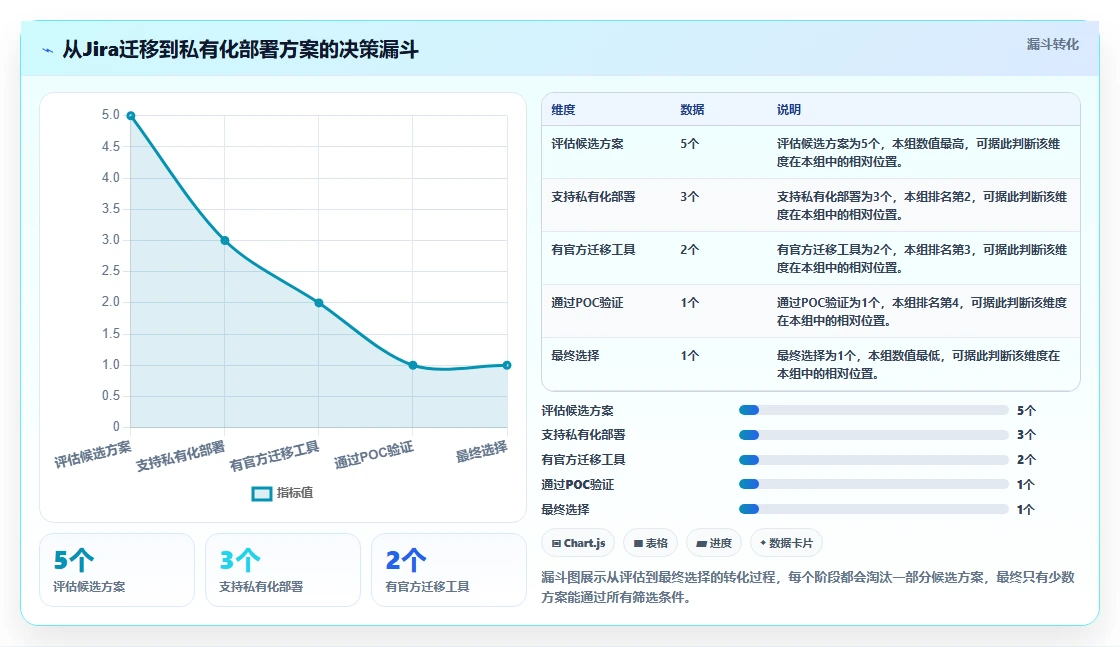Click the icon before the Jira funnel title

point(48,50)
